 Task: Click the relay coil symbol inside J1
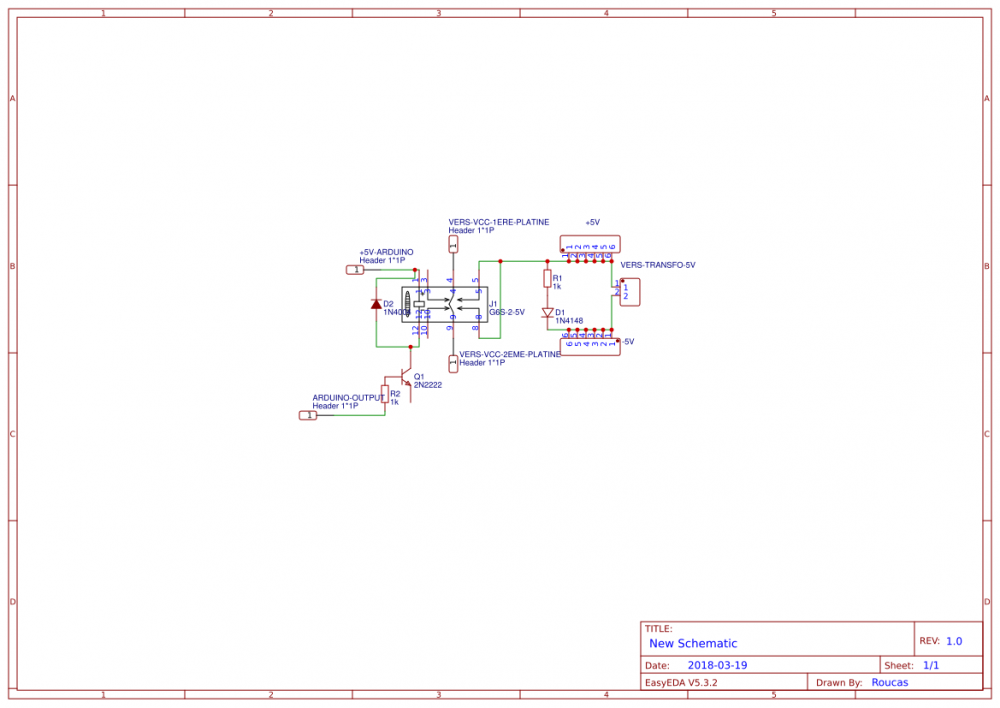click(x=419, y=304)
